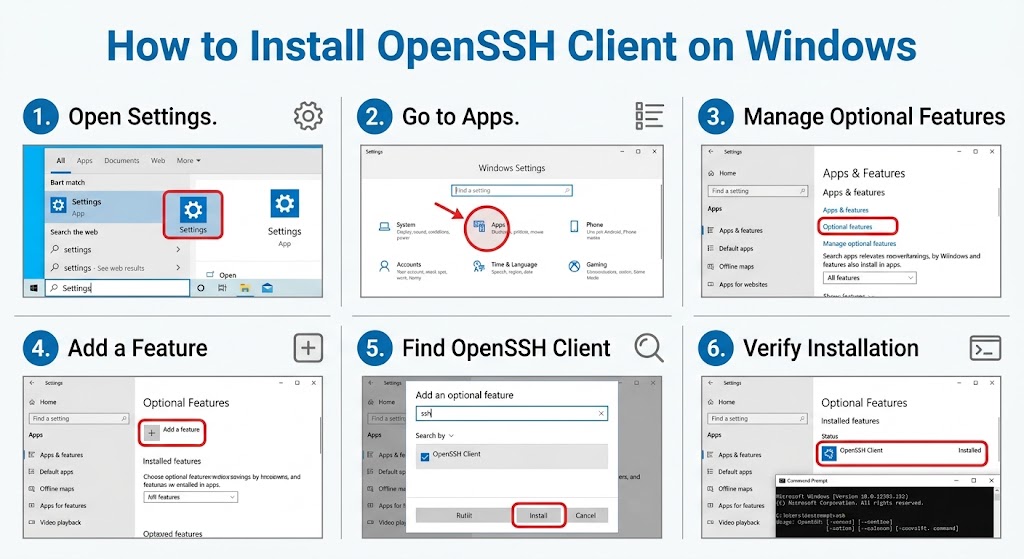Click the Apps & features link in step 3
1024x559 pixels.
(x=846, y=210)
